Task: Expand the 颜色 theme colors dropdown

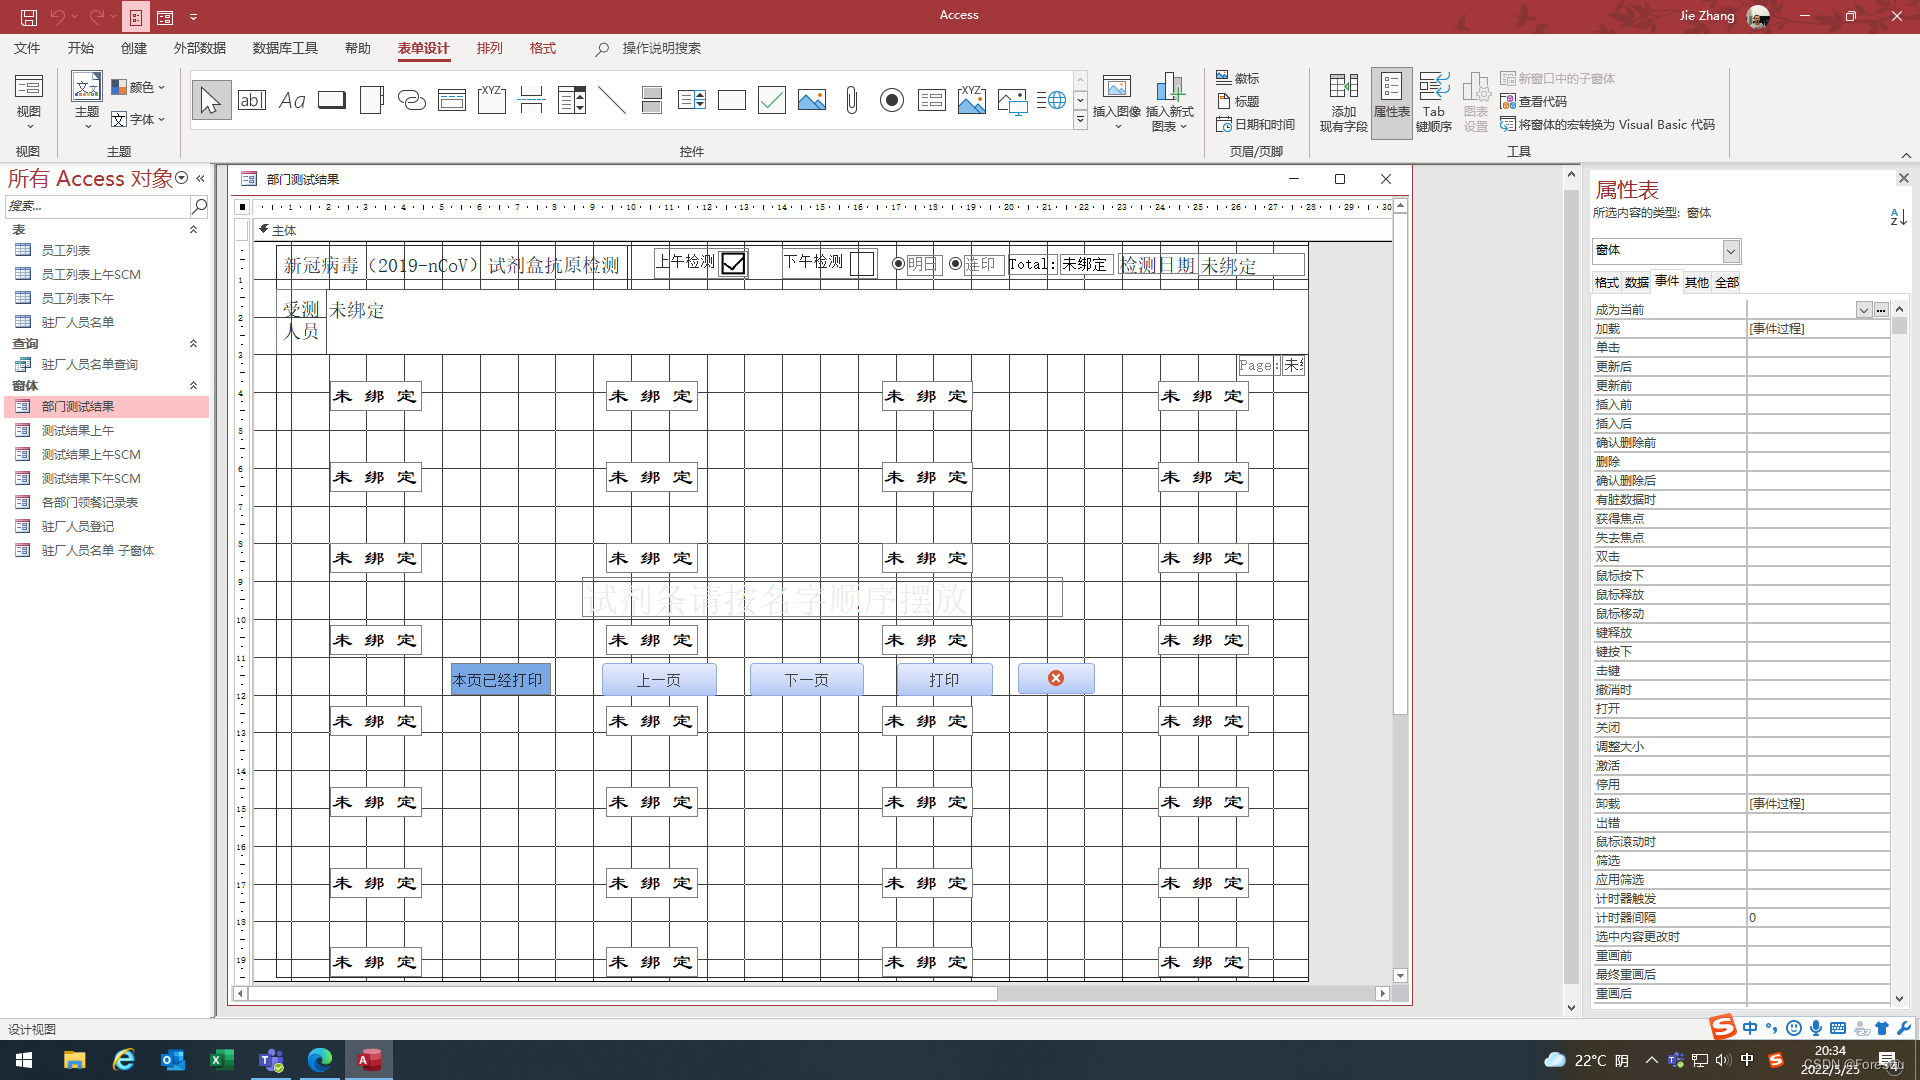Action: (139, 87)
